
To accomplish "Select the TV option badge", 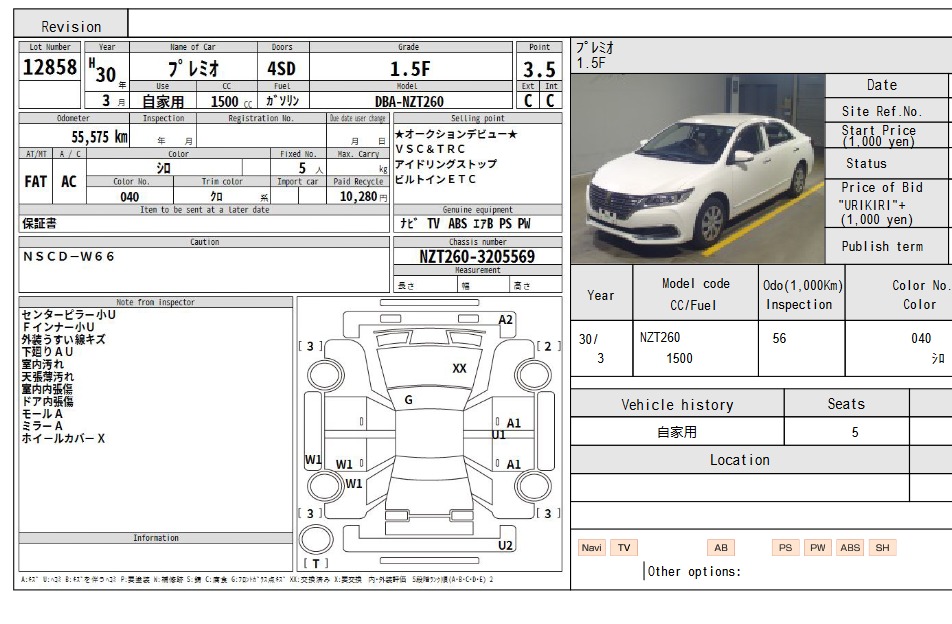I will pos(624,548).
